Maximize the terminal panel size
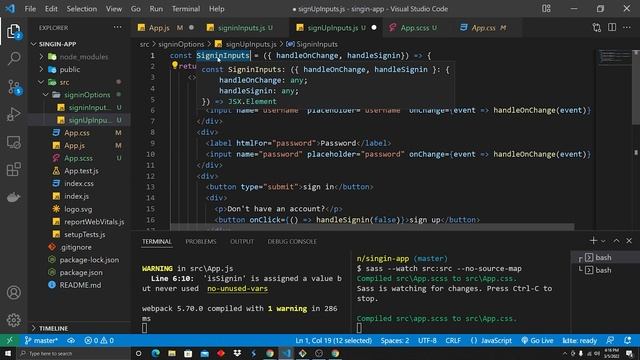This screenshot has width=640, height=360. [616, 241]
